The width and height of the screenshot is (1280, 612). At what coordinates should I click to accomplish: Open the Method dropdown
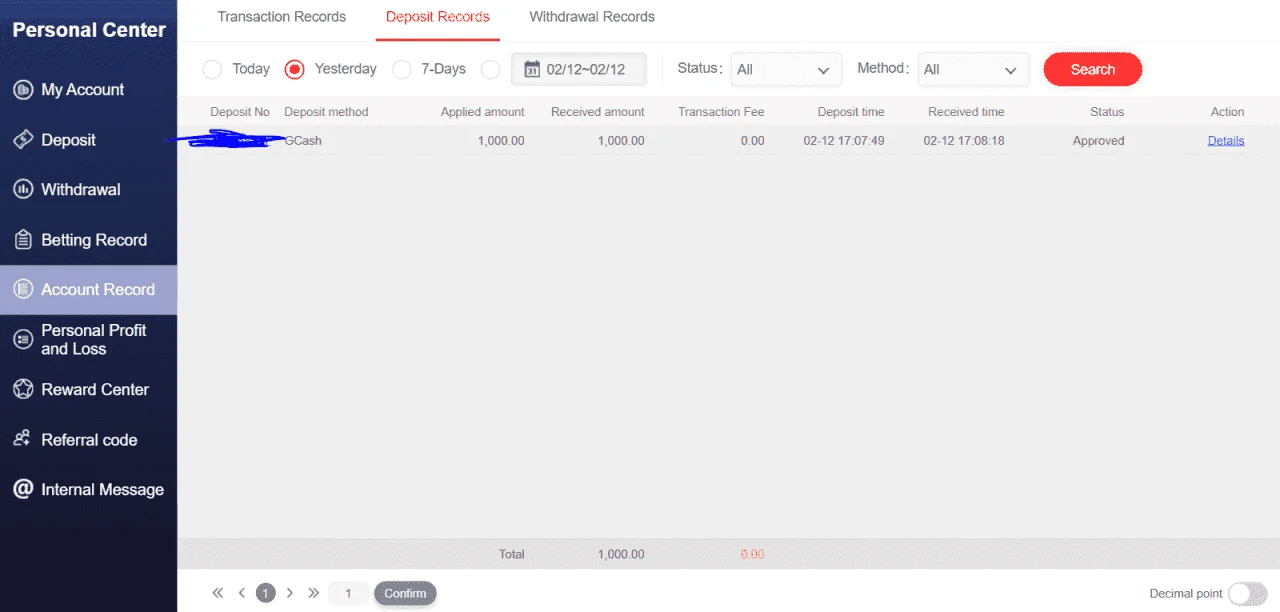[973, 69]
